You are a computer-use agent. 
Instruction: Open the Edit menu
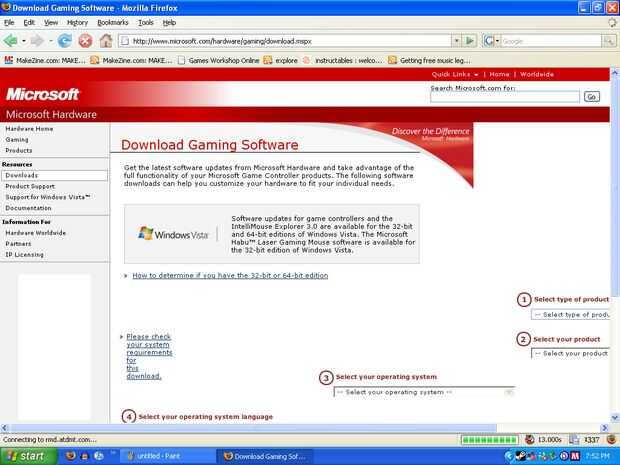(29, 23)
